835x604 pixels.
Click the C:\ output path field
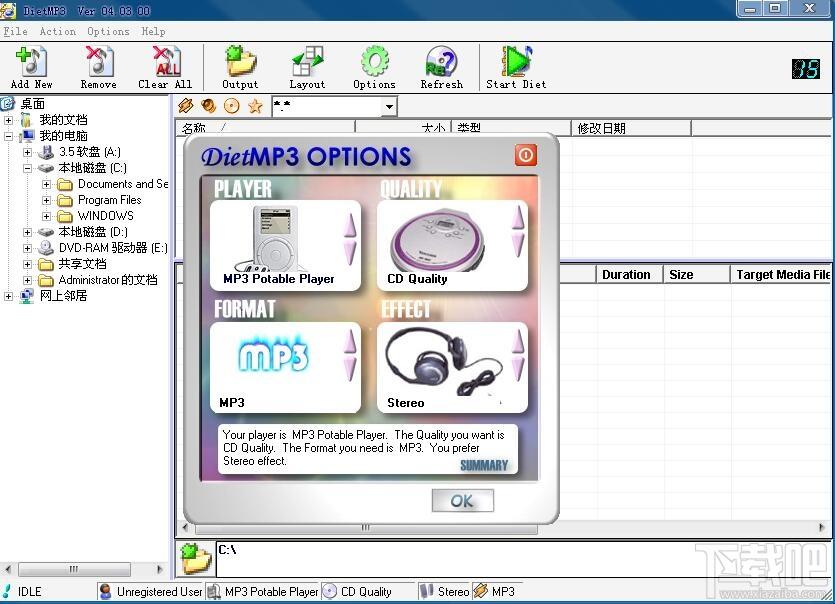click(523, 558)
